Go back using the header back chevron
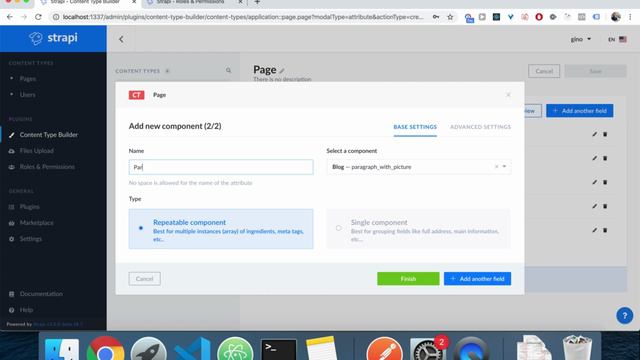Image resolution: width=640 pixels, height=360 pixels. click(x=121, y=39)
